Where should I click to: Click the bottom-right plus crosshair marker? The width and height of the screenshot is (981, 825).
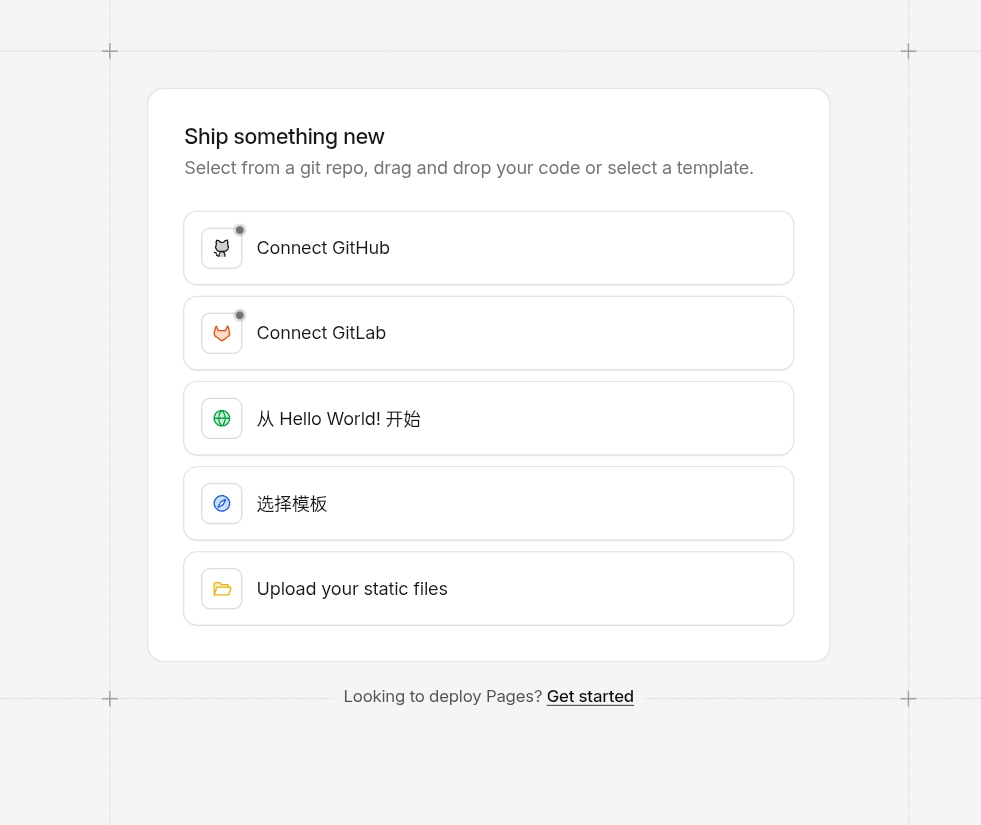click(908, 698)
